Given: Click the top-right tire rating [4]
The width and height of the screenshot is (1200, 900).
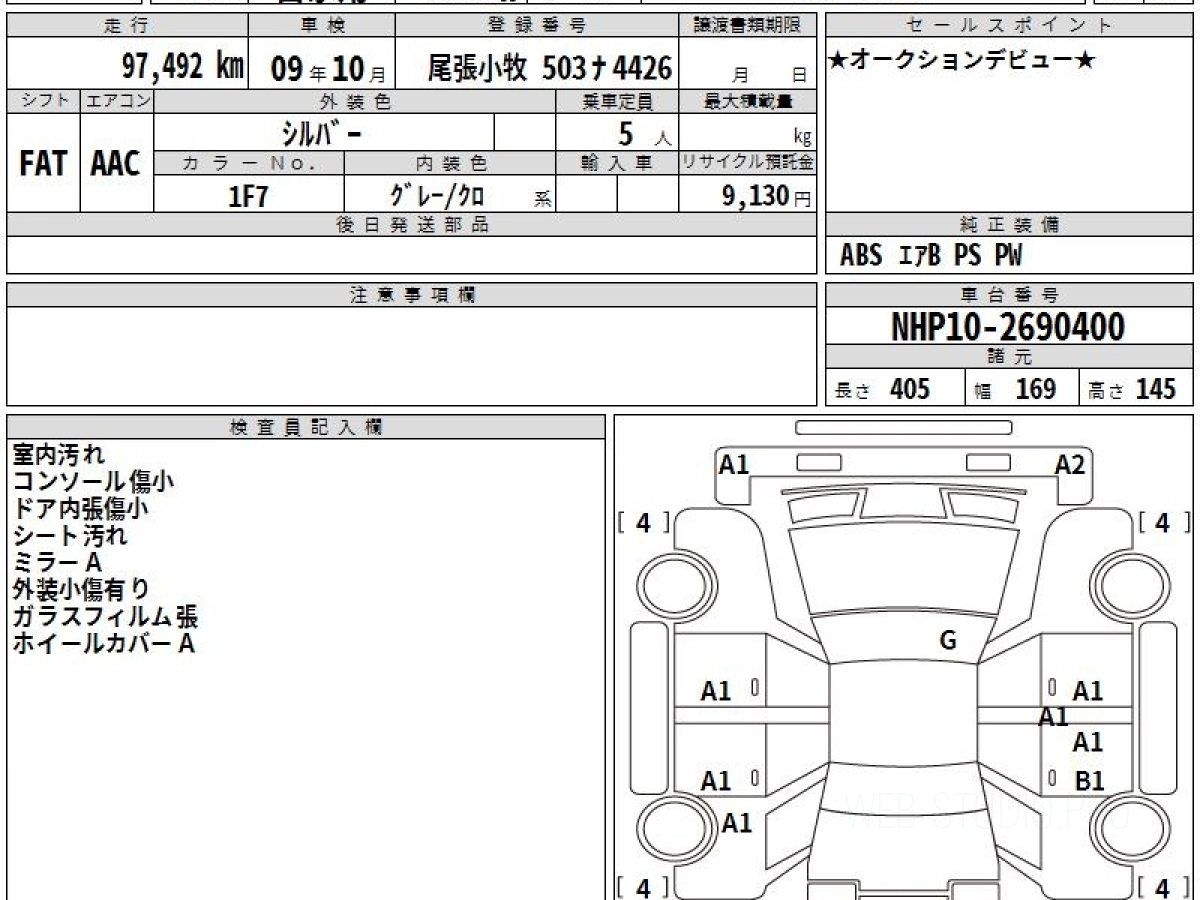Looking at the screenshot, I should (1162, 522).
